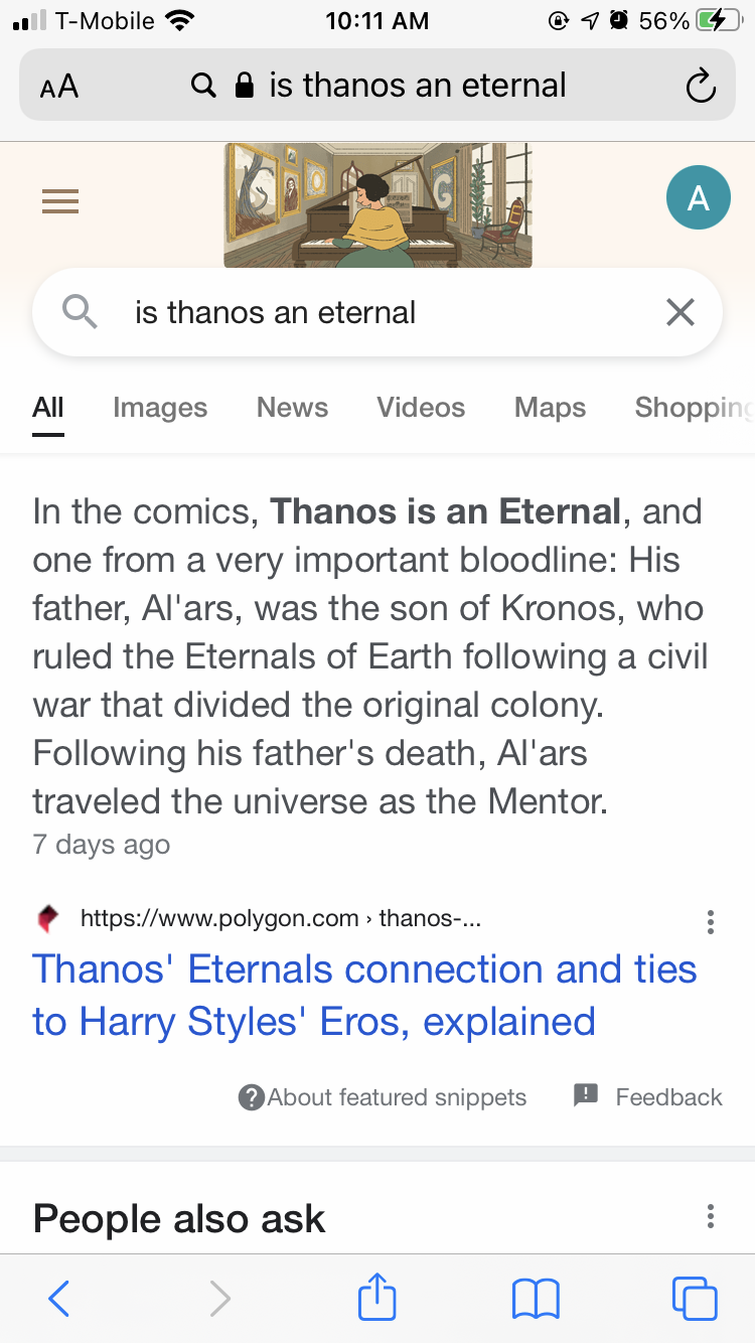The height and width of the screenshot is (1343, 755).
Task: Show all open tabs in Safari
Action: (x=695, y=1298)
